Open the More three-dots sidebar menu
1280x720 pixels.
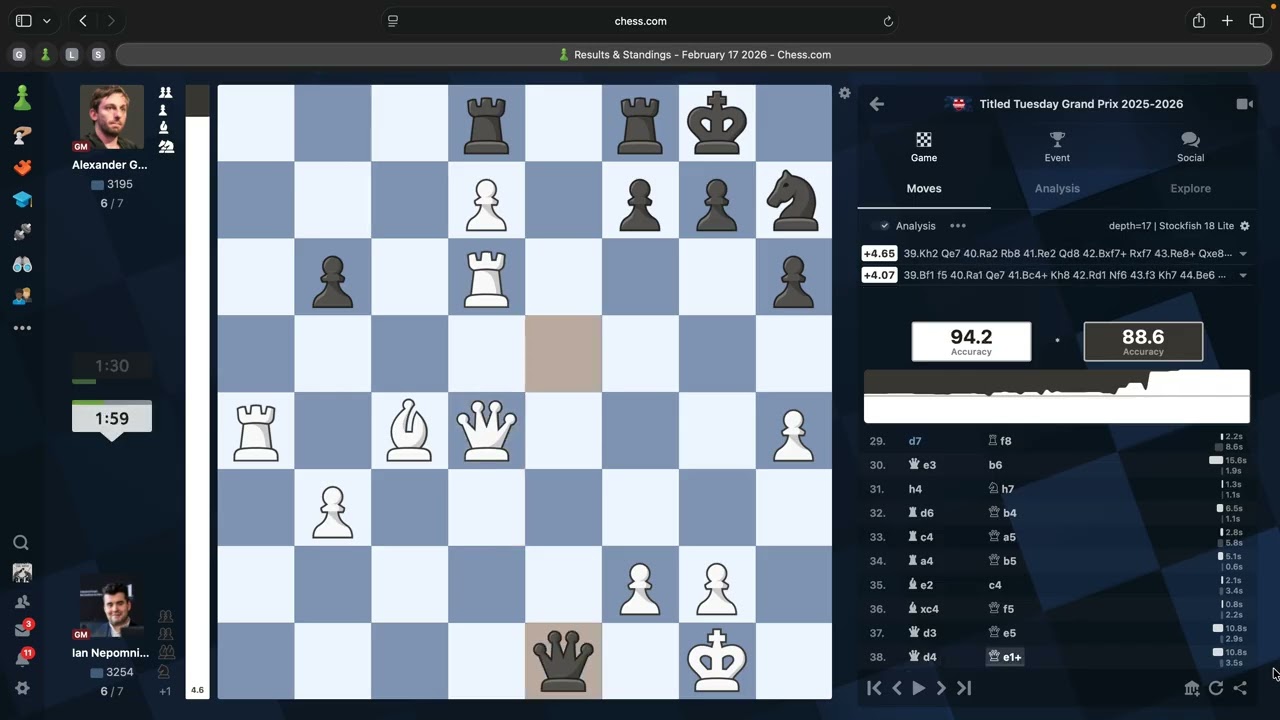point(22,328)
